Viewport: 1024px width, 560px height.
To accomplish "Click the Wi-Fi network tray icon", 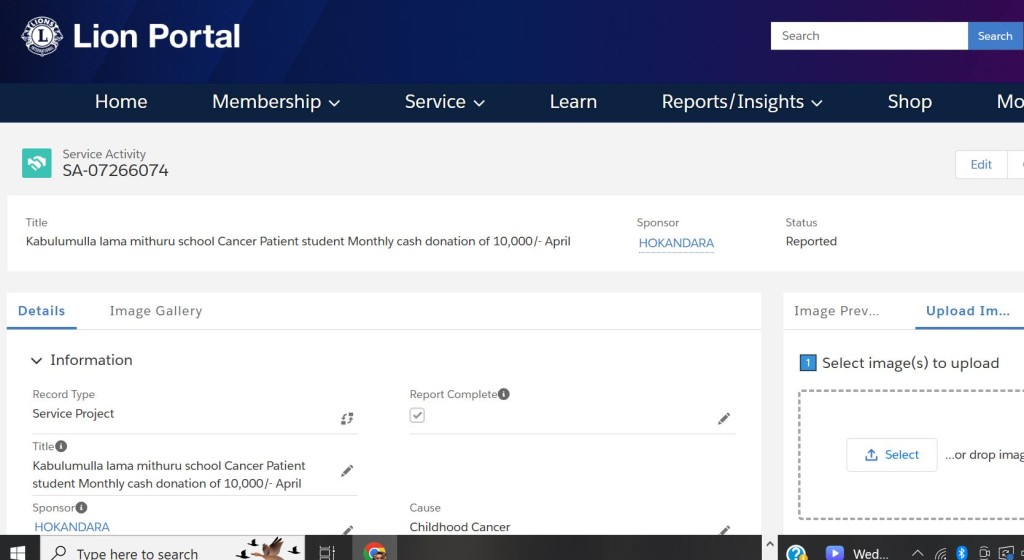I will pos(940,553).
